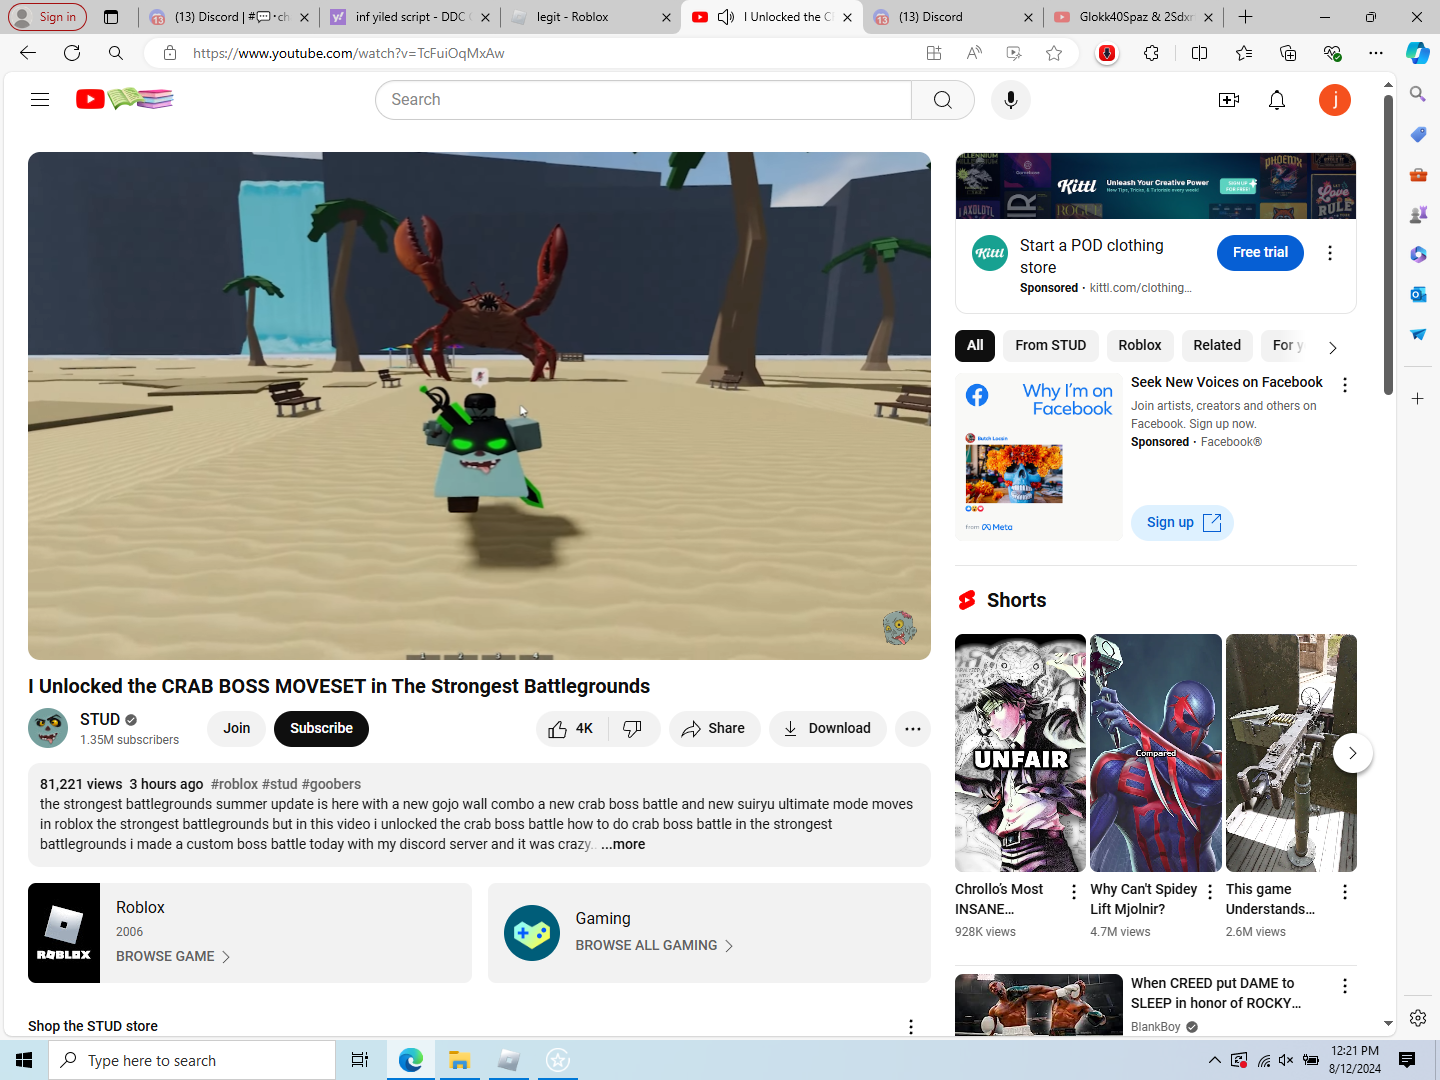
Task: Add page to favorites star
Action: [1054, 53]
